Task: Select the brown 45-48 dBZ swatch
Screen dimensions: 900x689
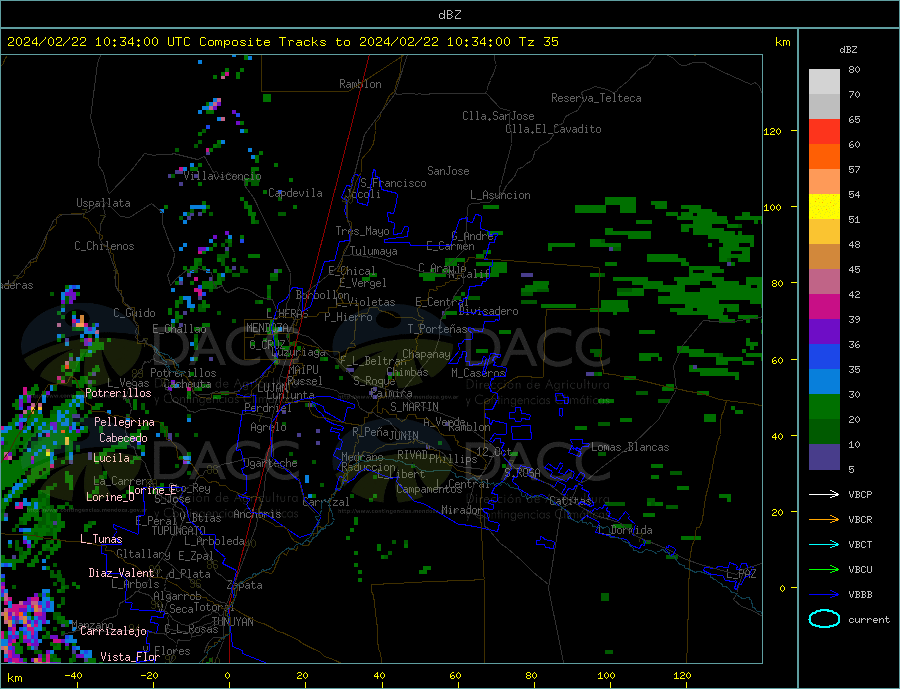Action: [x=824, y=257]
